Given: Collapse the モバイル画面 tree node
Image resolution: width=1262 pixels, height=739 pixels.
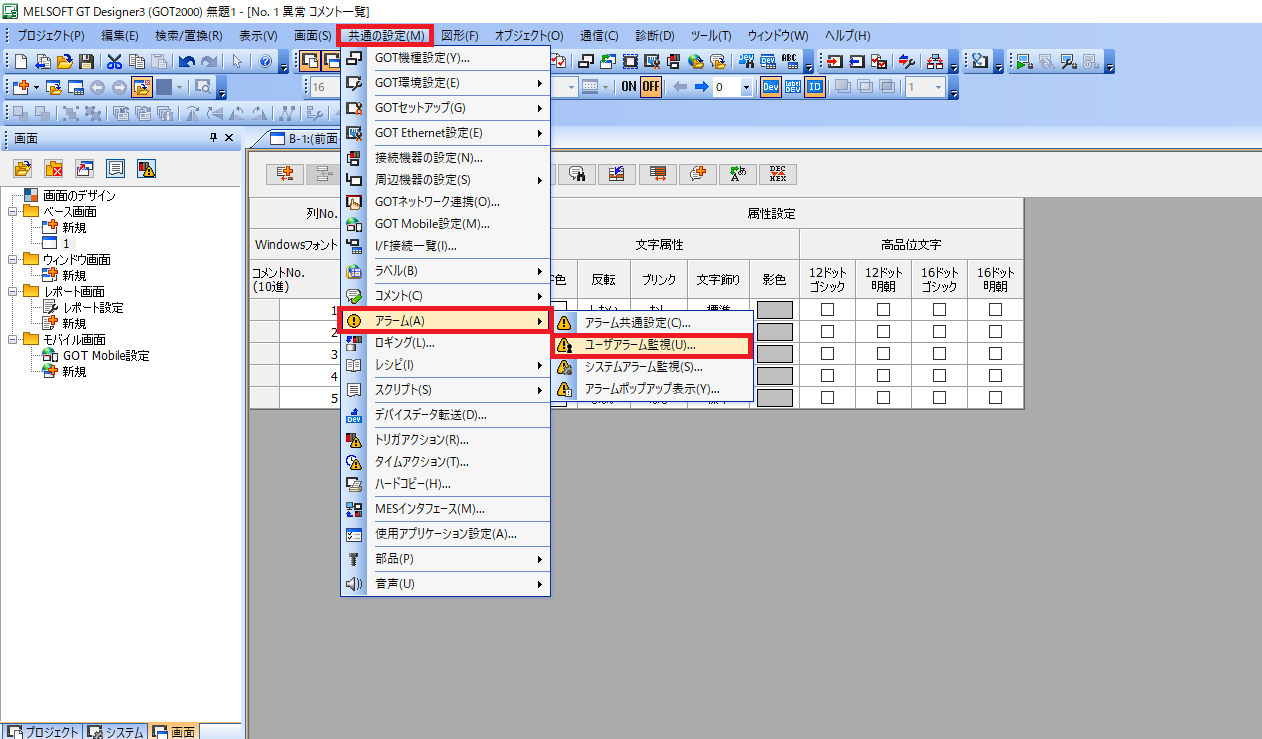Looking at the screenshot, I should [12, 340].
